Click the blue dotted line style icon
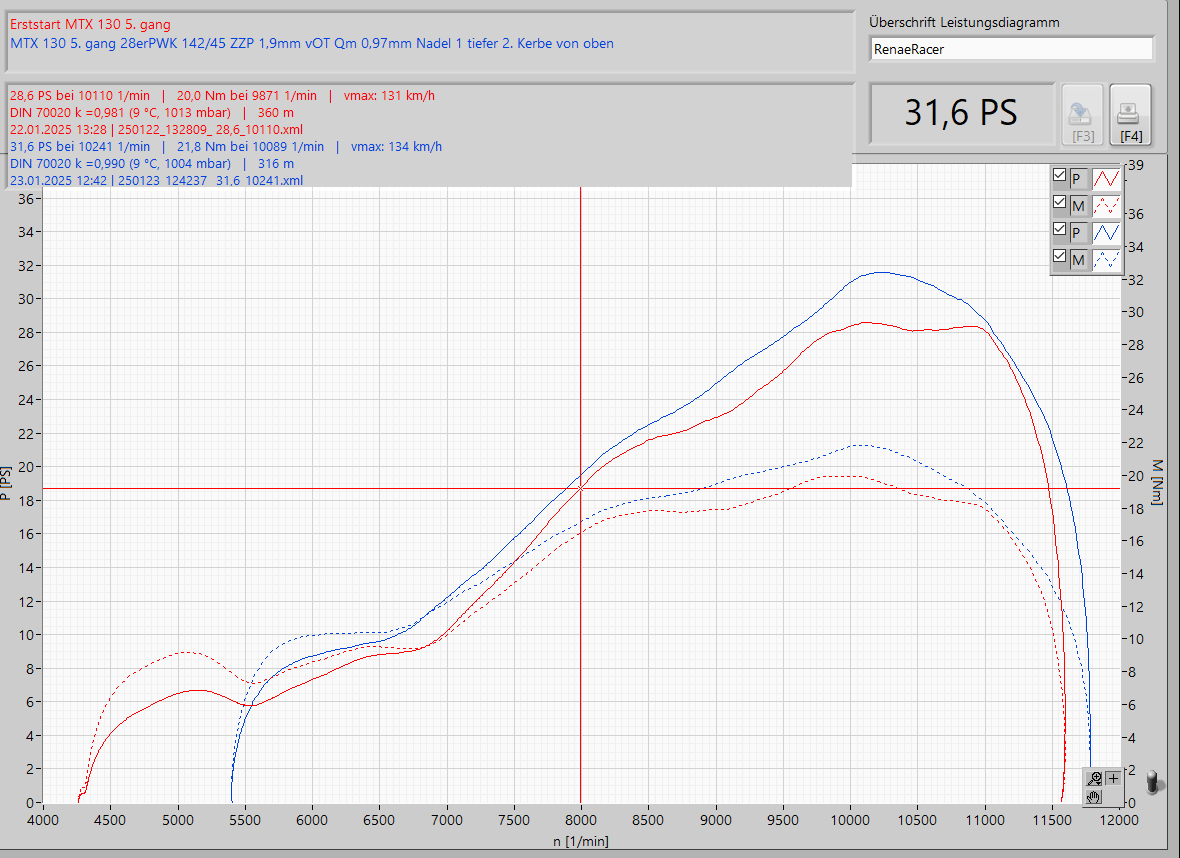 [x=1106, y=260]
